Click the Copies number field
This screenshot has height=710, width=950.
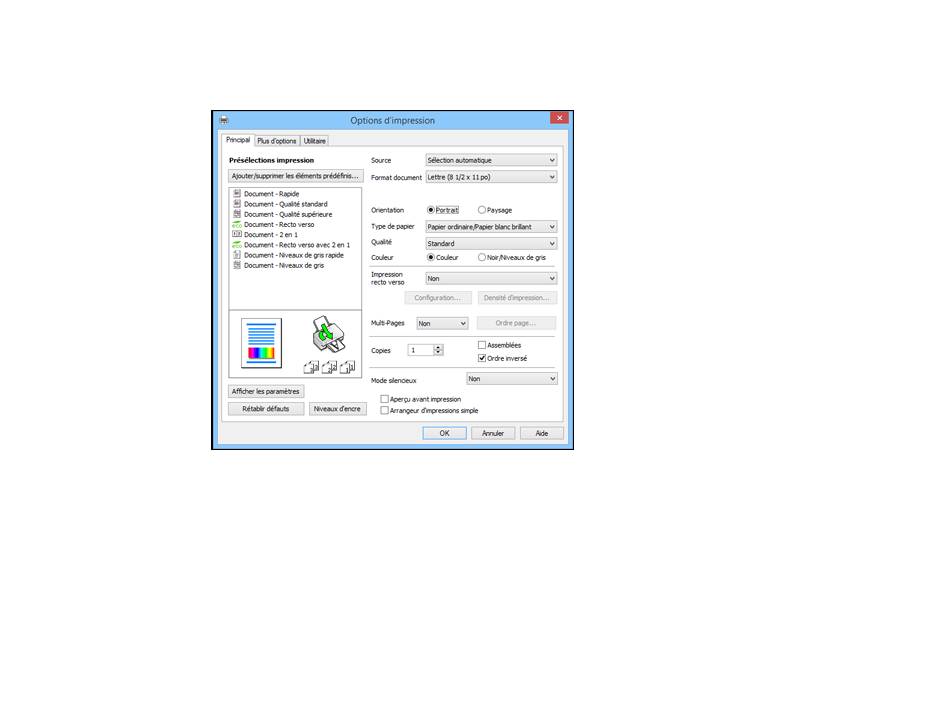[x=420, y=350]
